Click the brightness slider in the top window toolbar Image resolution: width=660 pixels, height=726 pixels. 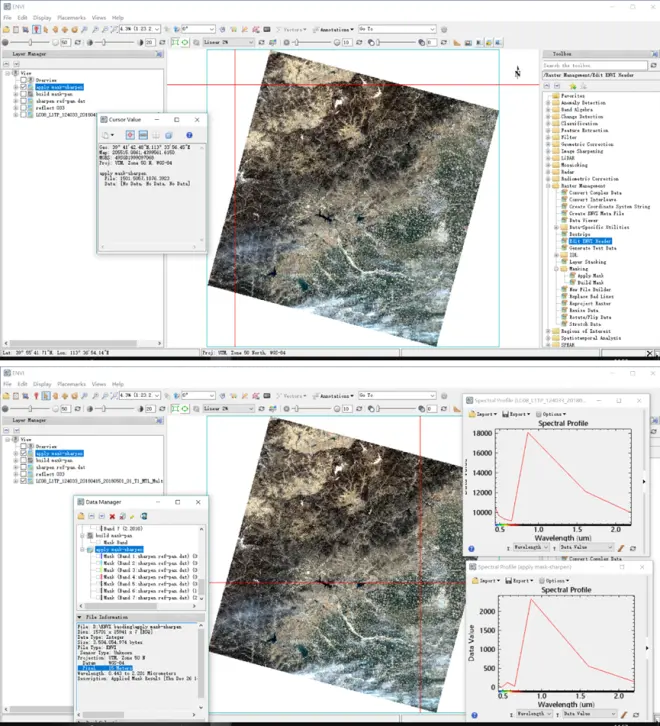(x=30, y=43)
